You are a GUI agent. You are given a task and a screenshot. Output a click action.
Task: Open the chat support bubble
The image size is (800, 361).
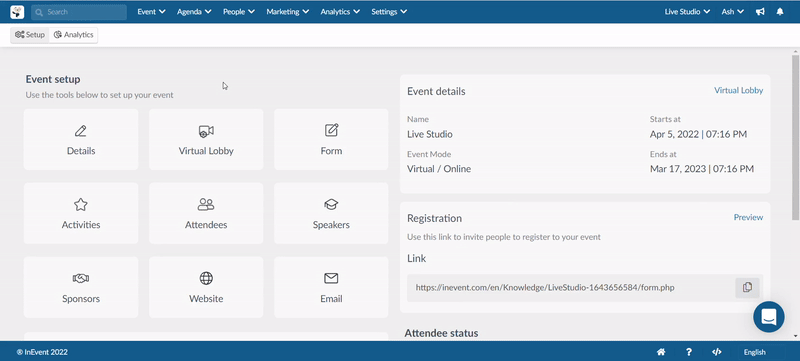[x=769, y=317]
